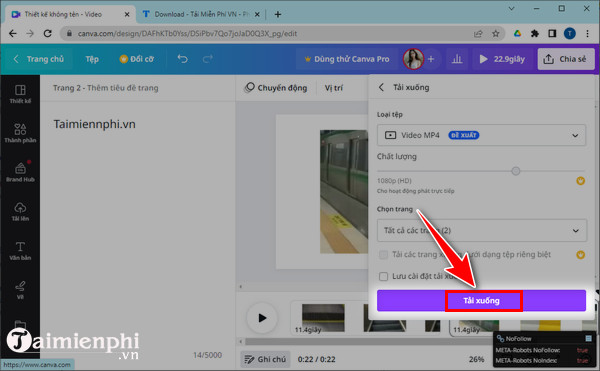This screenshot has width=600, height=371.
Task: Open the Vẽ draw tool
Action: tap(20, 290)
